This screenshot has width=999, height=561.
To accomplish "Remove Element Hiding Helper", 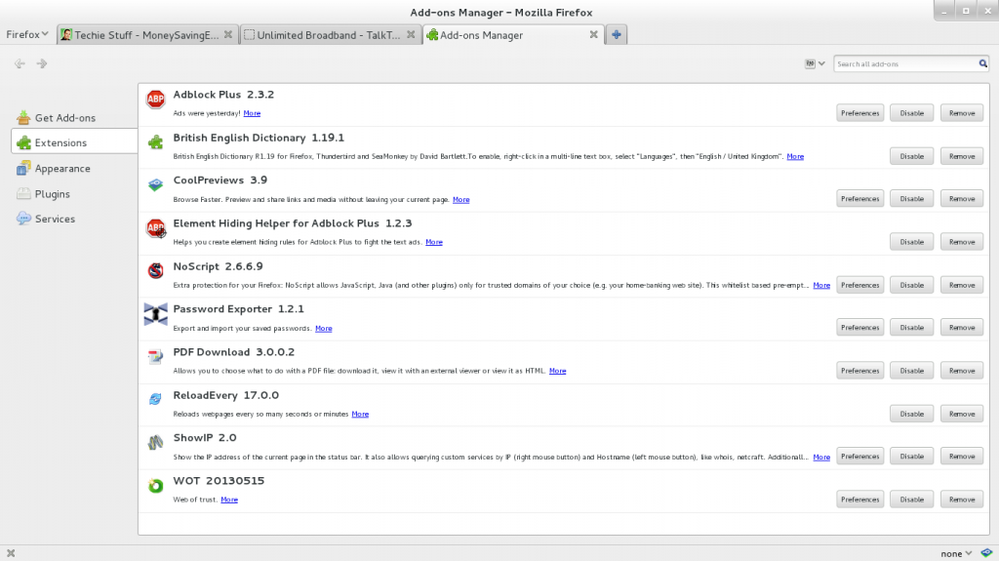I will pos(961,242).
